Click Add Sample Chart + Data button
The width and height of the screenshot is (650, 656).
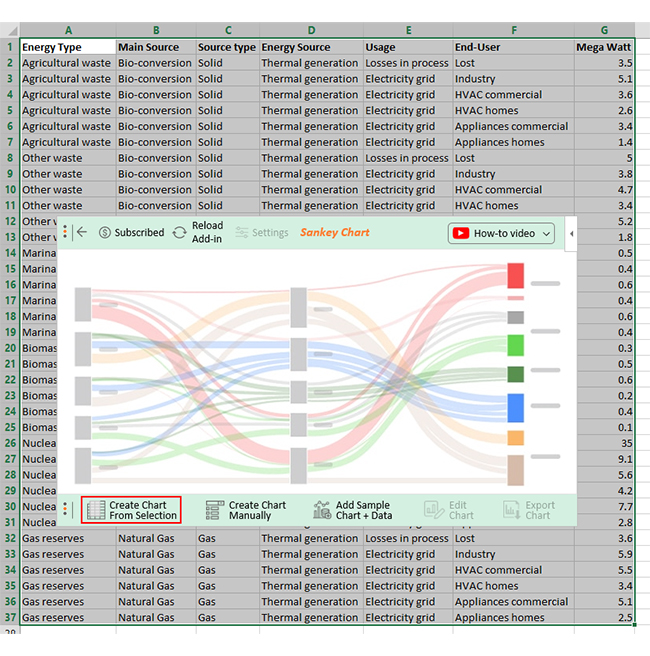click(x=353, y=510)
